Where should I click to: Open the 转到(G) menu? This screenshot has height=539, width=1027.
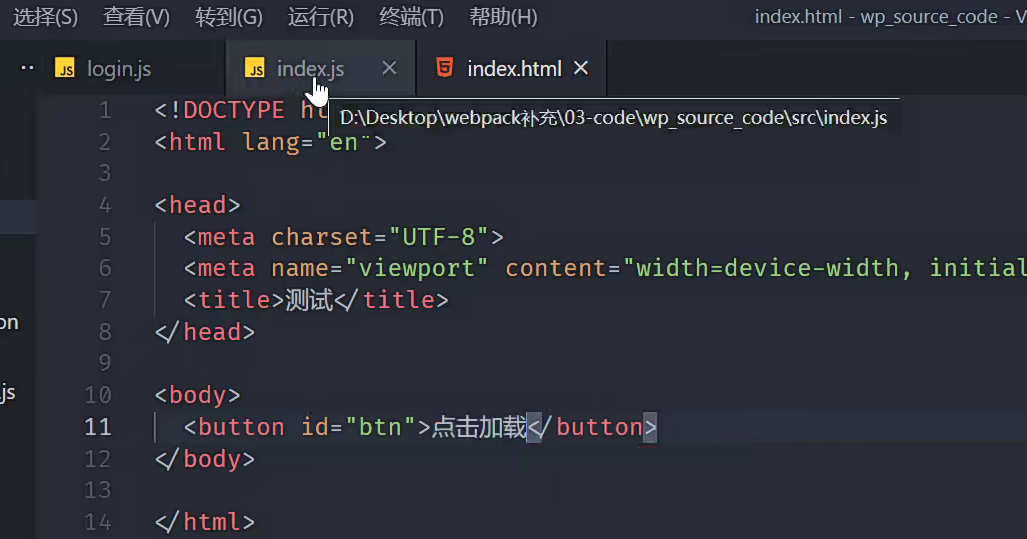point(229,17)
